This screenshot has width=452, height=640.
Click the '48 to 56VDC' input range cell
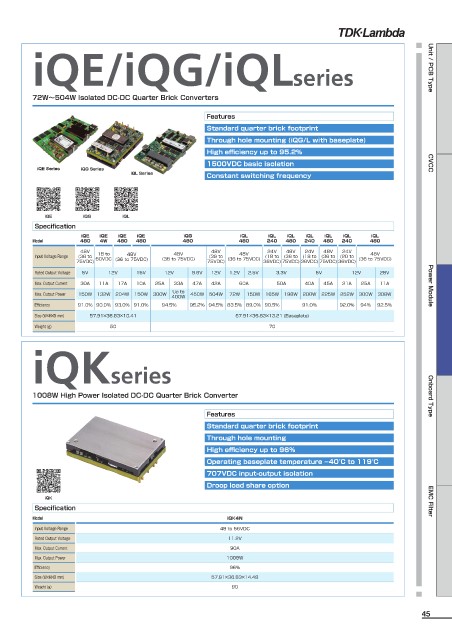[x=235, y=528]
